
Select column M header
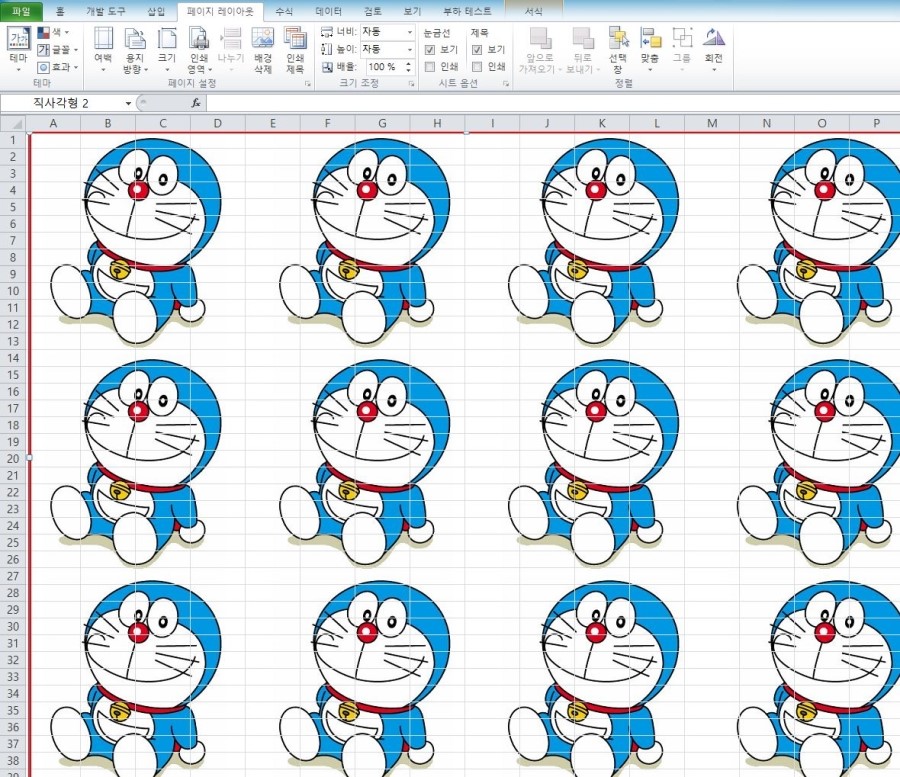(x=712, y=123)
